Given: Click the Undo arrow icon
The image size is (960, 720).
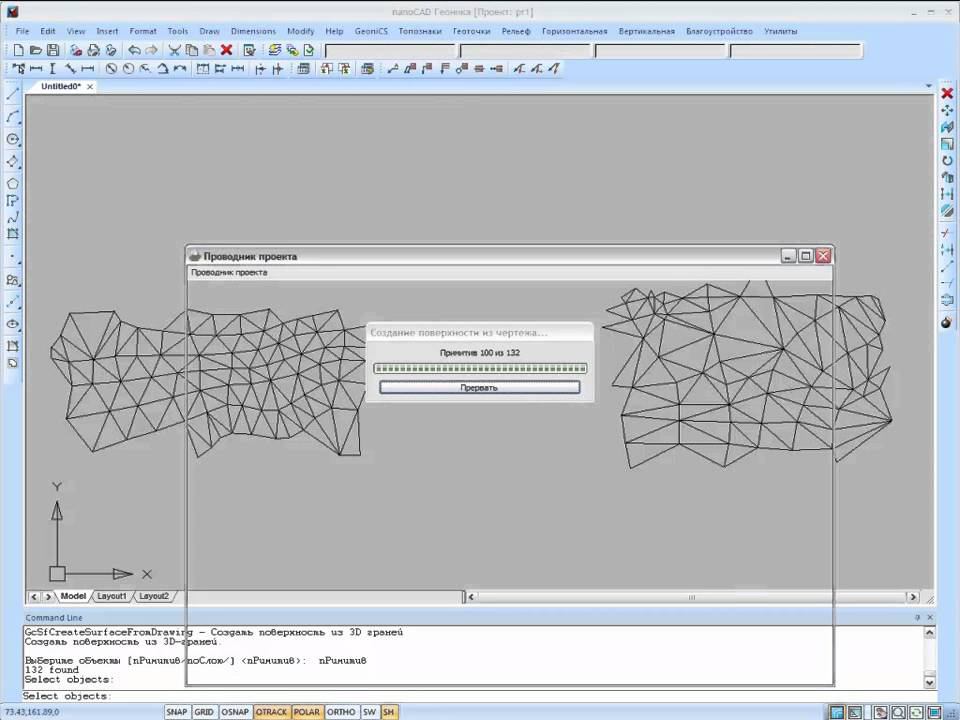Looking at the screenshot, I should 134,50.
